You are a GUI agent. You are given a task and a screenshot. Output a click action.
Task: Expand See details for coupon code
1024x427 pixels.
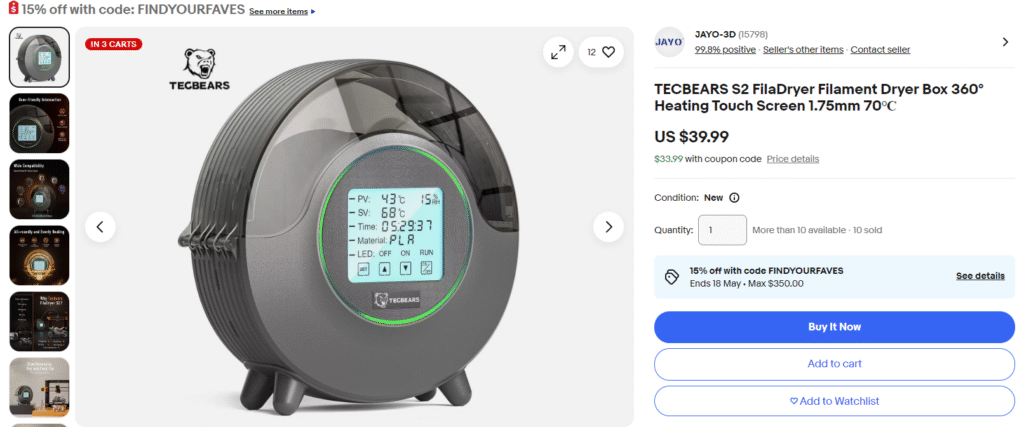pos(980,276)
